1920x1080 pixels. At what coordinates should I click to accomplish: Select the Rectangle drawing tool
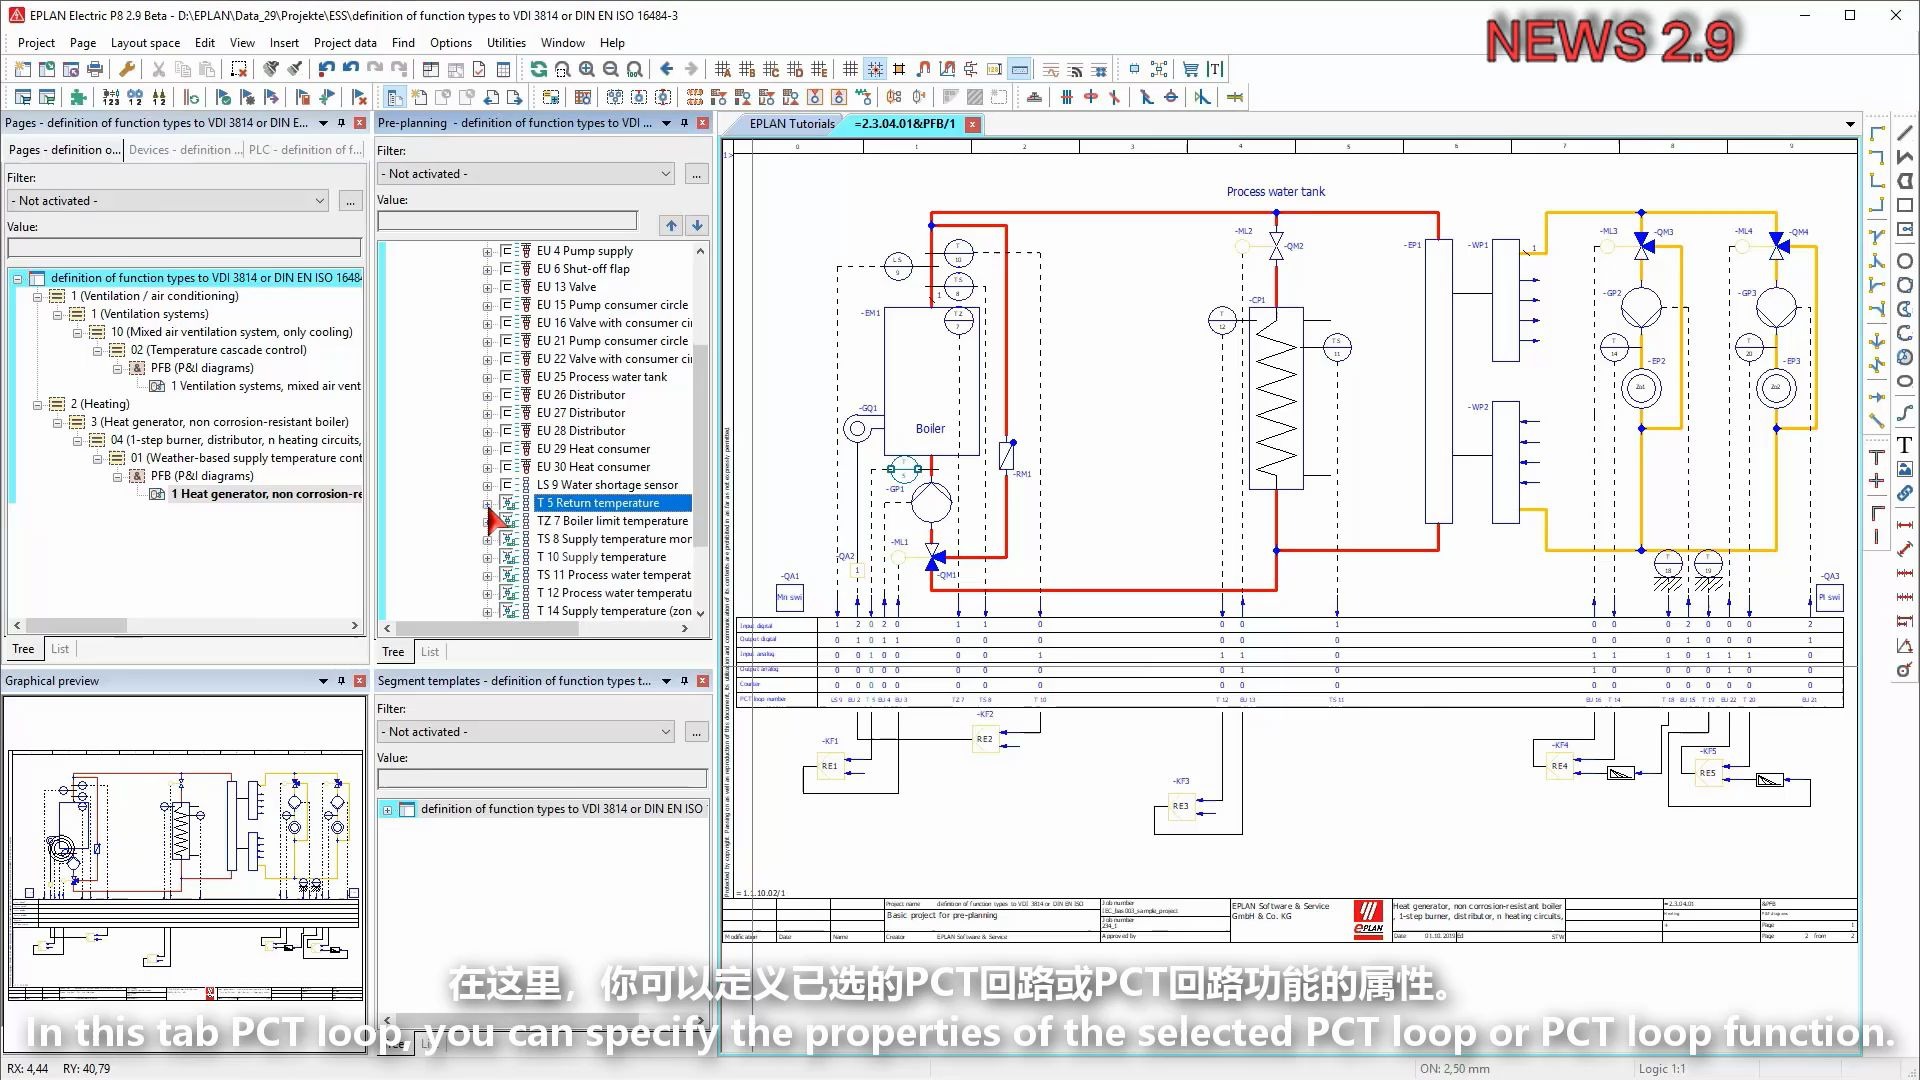point(1905,205)
